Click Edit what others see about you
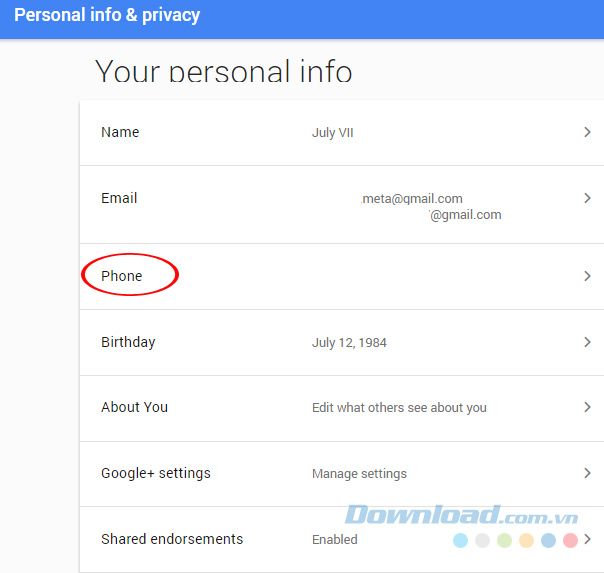 coord(399,408)
